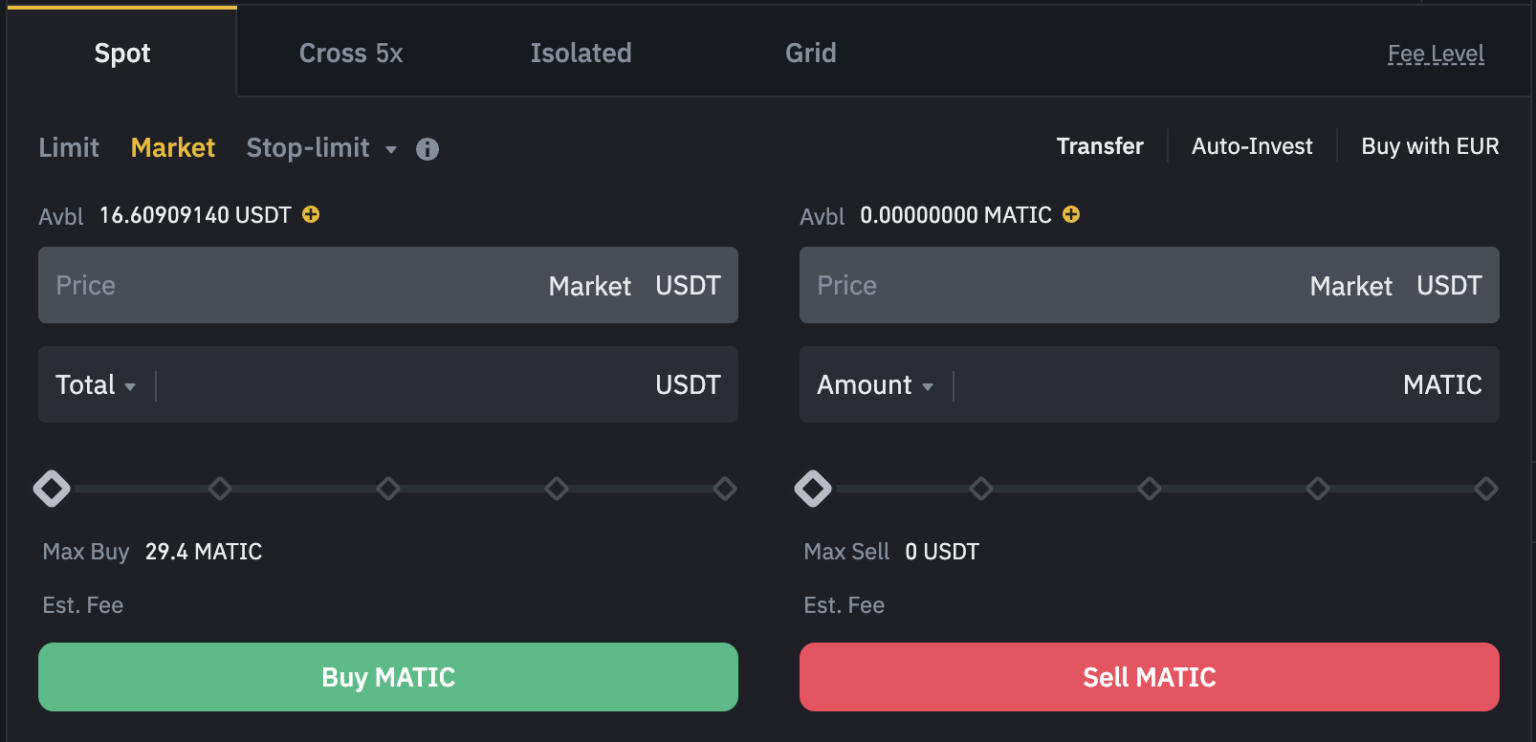This screenshot has height=742, width=1536.
Task: Open the Grid trading tab
Action: (810, 53)
